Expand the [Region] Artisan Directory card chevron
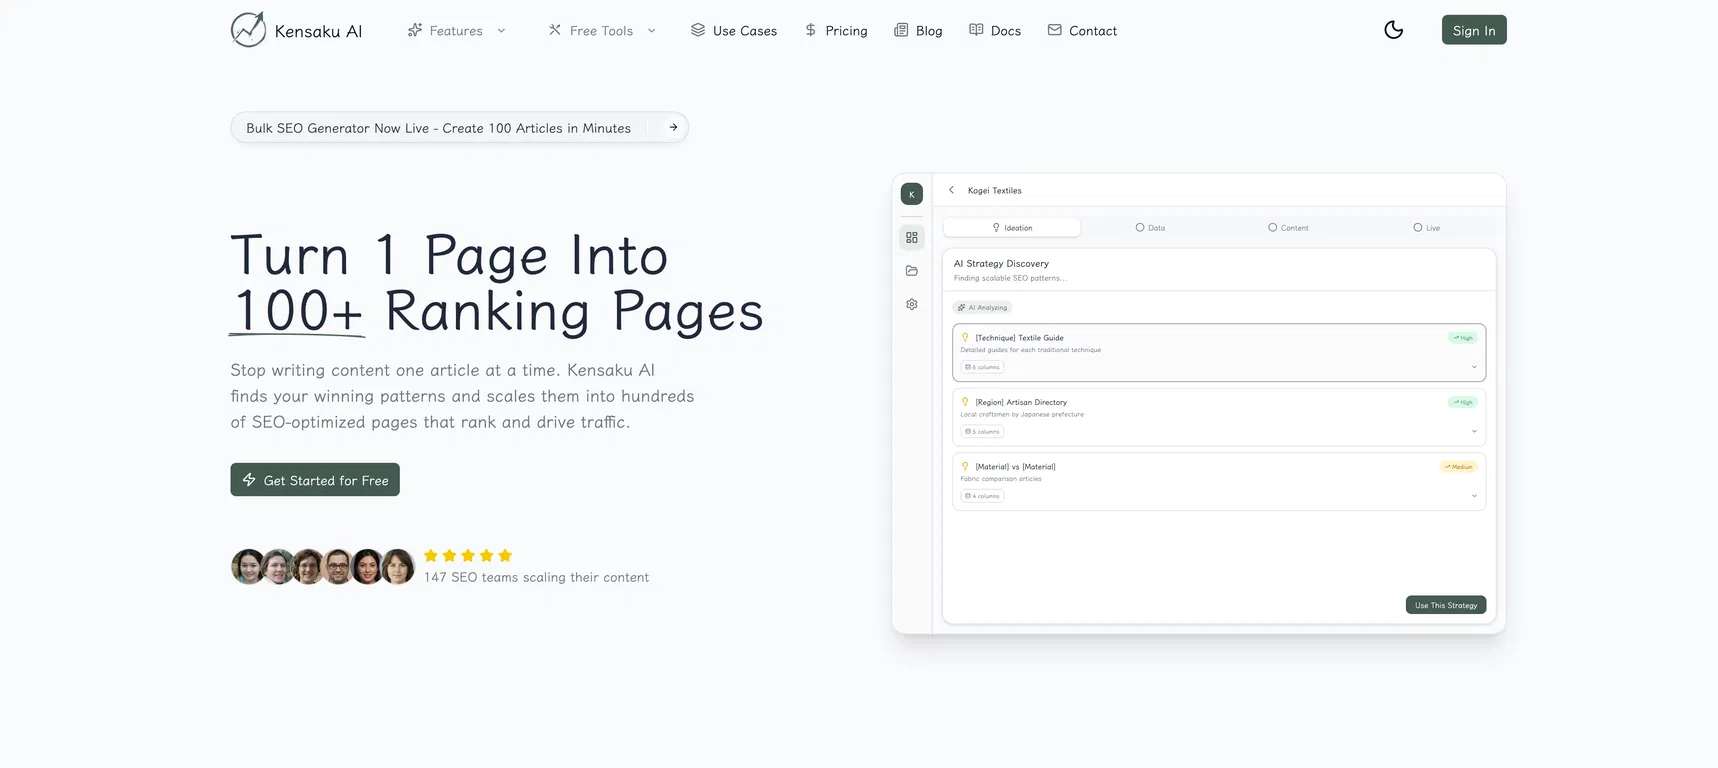The image size is (1718, 768). coord(1474,432)
